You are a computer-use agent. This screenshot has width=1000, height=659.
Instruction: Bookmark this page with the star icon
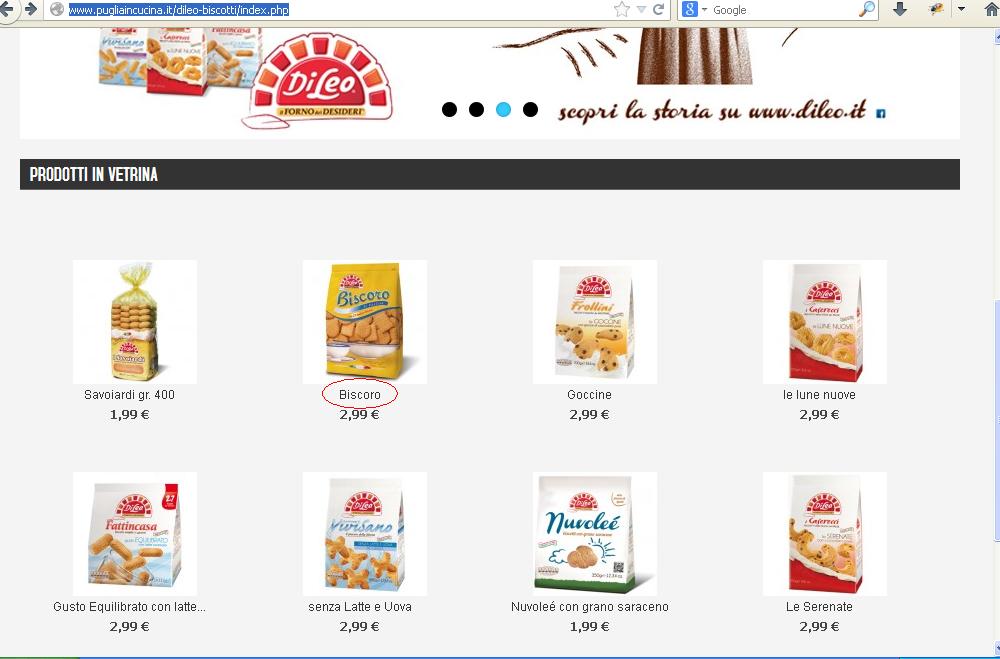[621, 10]
